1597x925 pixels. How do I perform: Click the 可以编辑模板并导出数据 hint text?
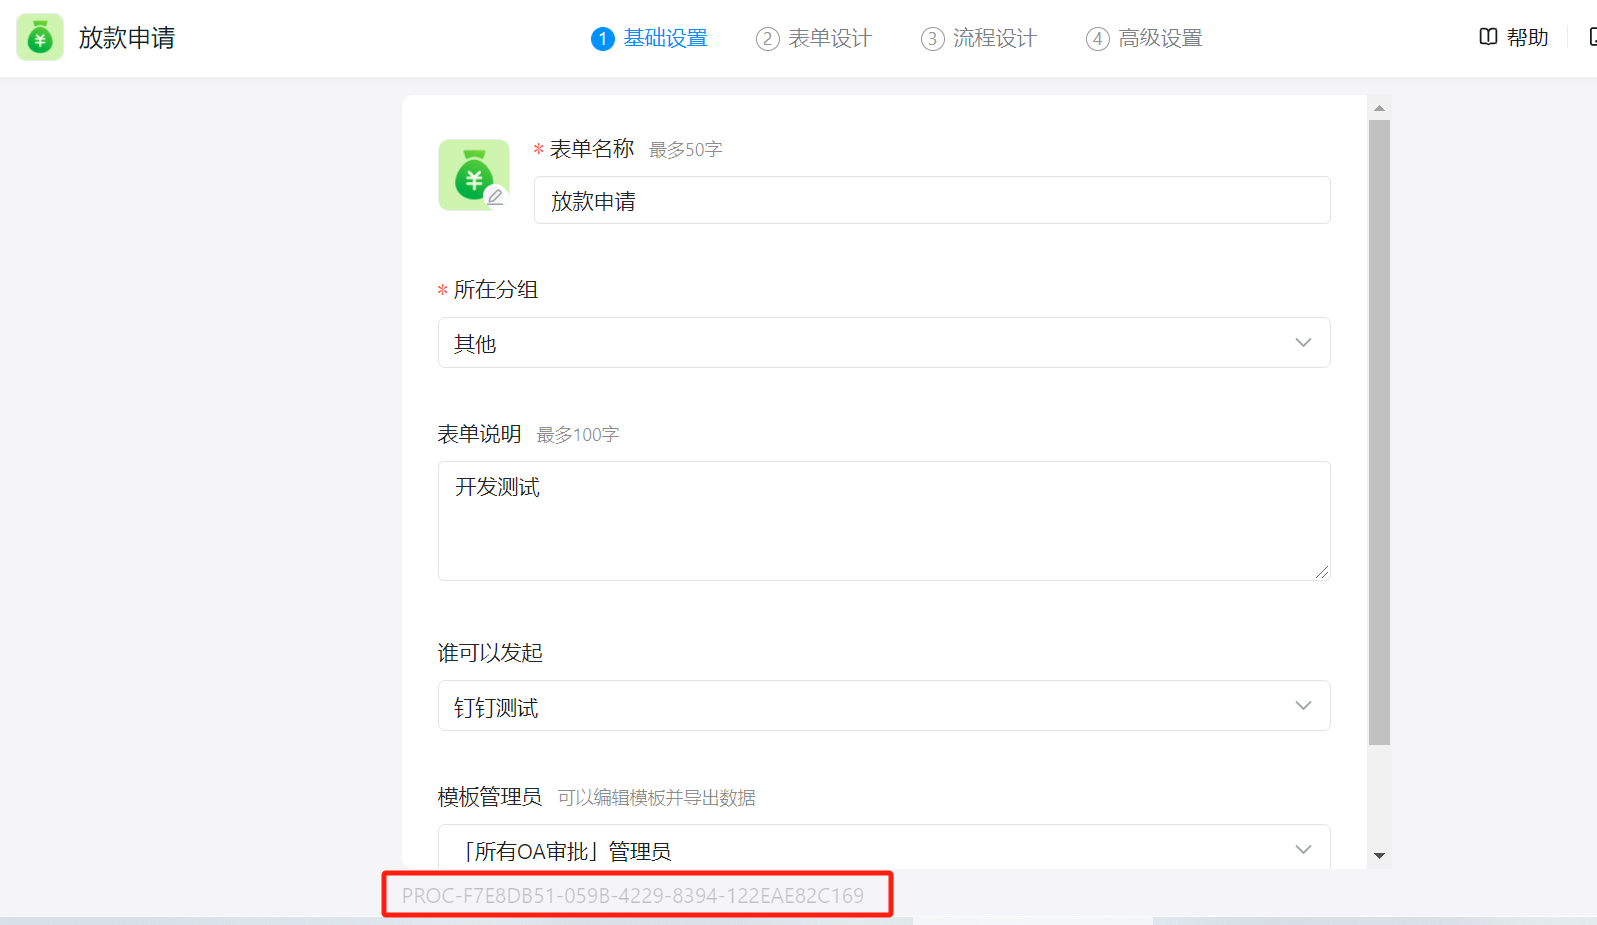657,798
